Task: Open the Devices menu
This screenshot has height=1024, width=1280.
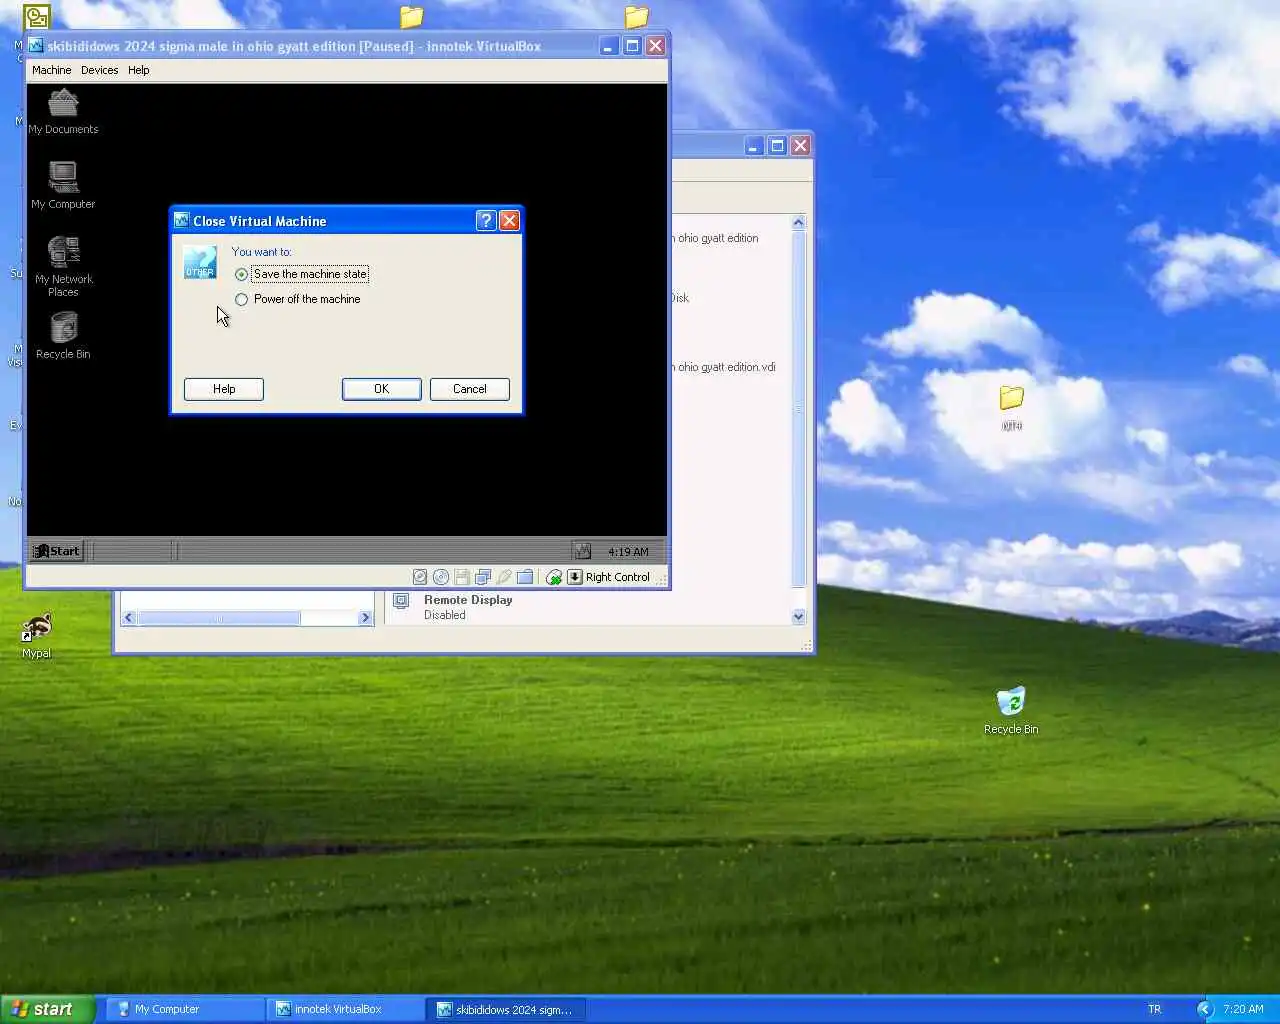Action: pyautogui.click(x=99, y=70)
